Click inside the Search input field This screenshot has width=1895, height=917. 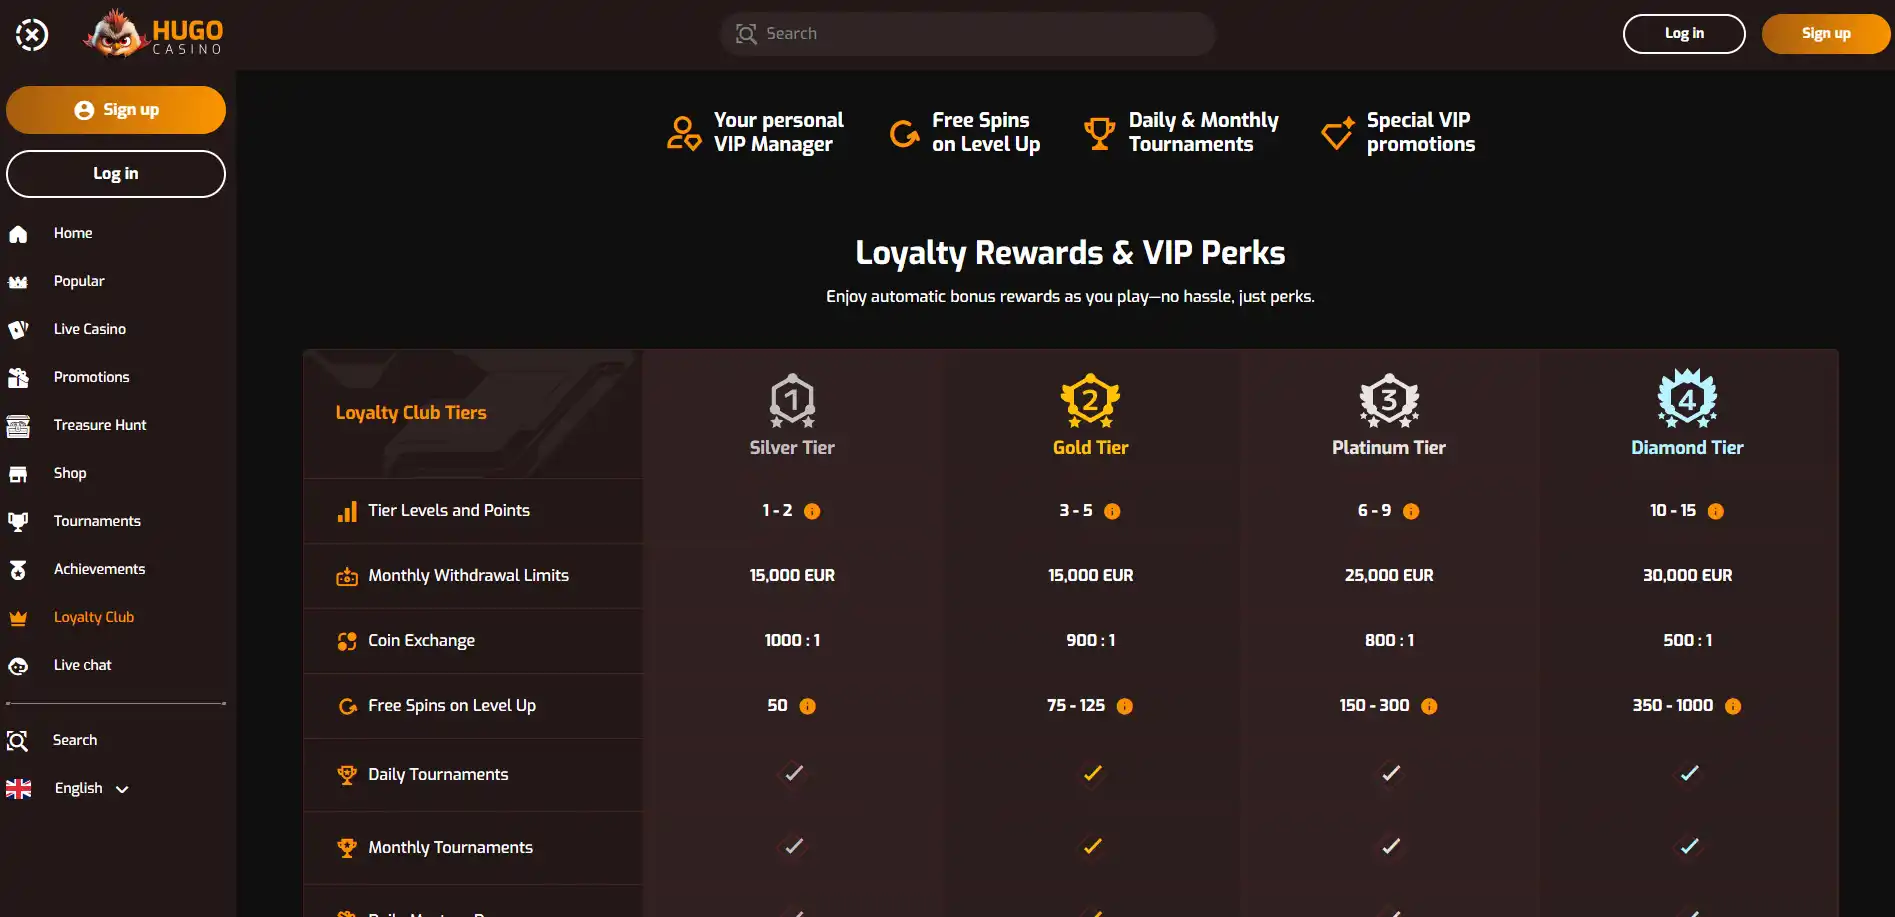[967, 33]
